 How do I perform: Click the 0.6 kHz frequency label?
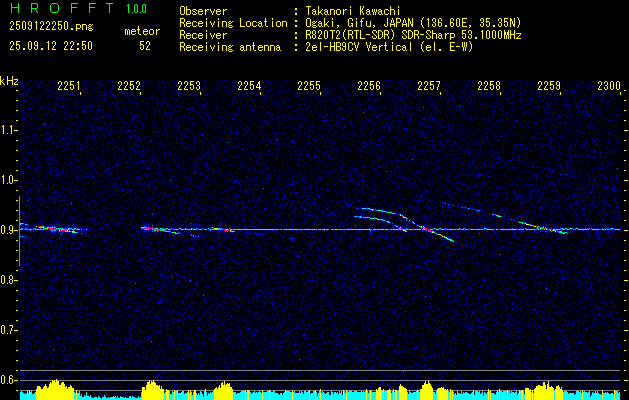coord(8,380)
